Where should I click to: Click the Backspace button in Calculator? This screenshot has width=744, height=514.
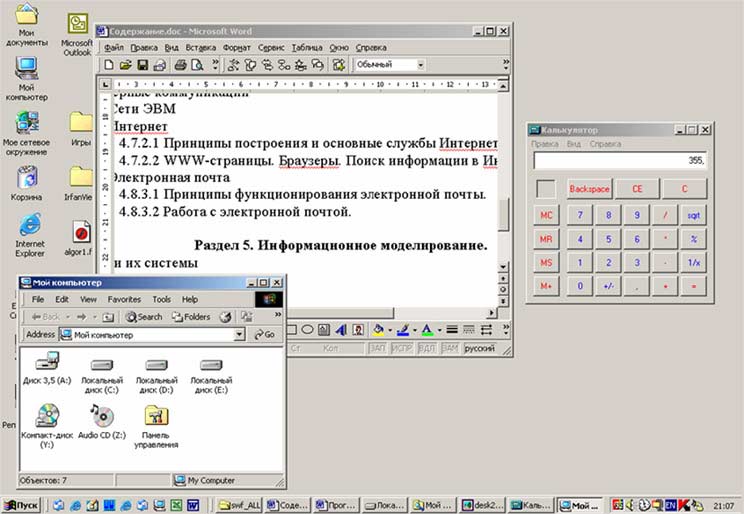589,189
